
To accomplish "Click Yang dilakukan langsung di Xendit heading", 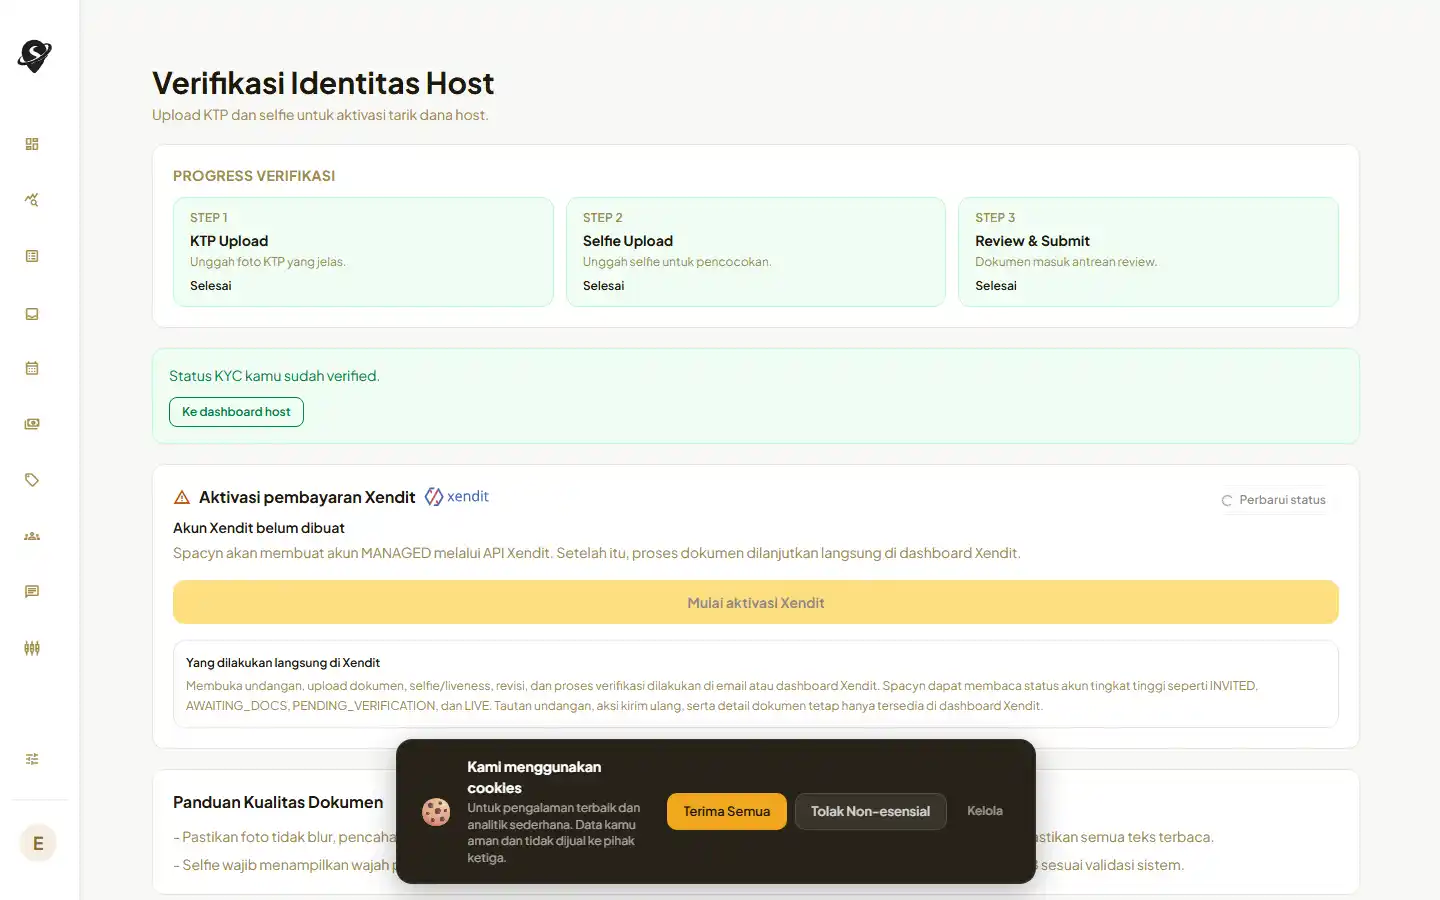I will 283,663.
